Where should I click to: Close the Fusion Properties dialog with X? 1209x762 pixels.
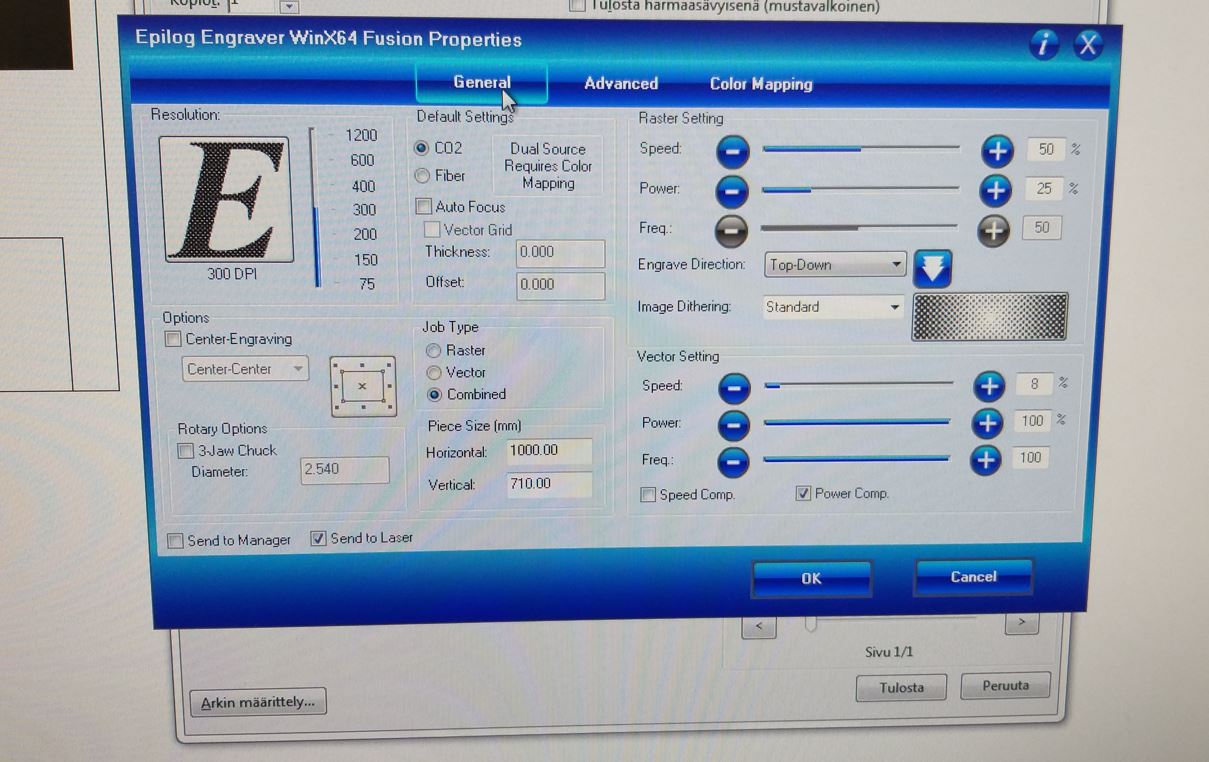click(x=1088, y=44)
